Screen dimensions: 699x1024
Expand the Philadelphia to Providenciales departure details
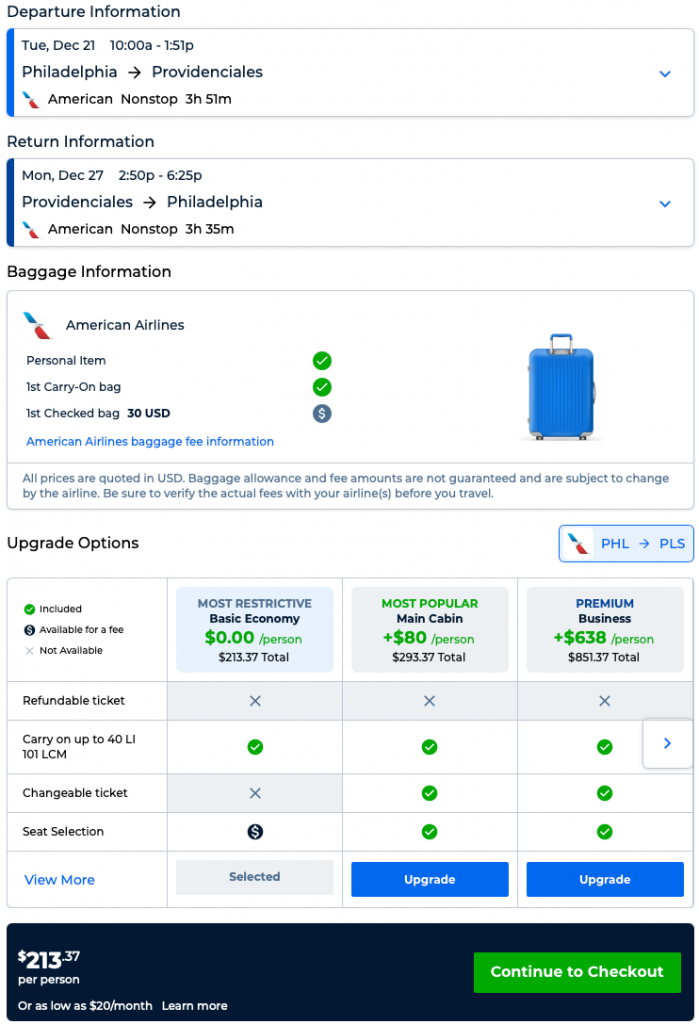(x=665, y=73)
